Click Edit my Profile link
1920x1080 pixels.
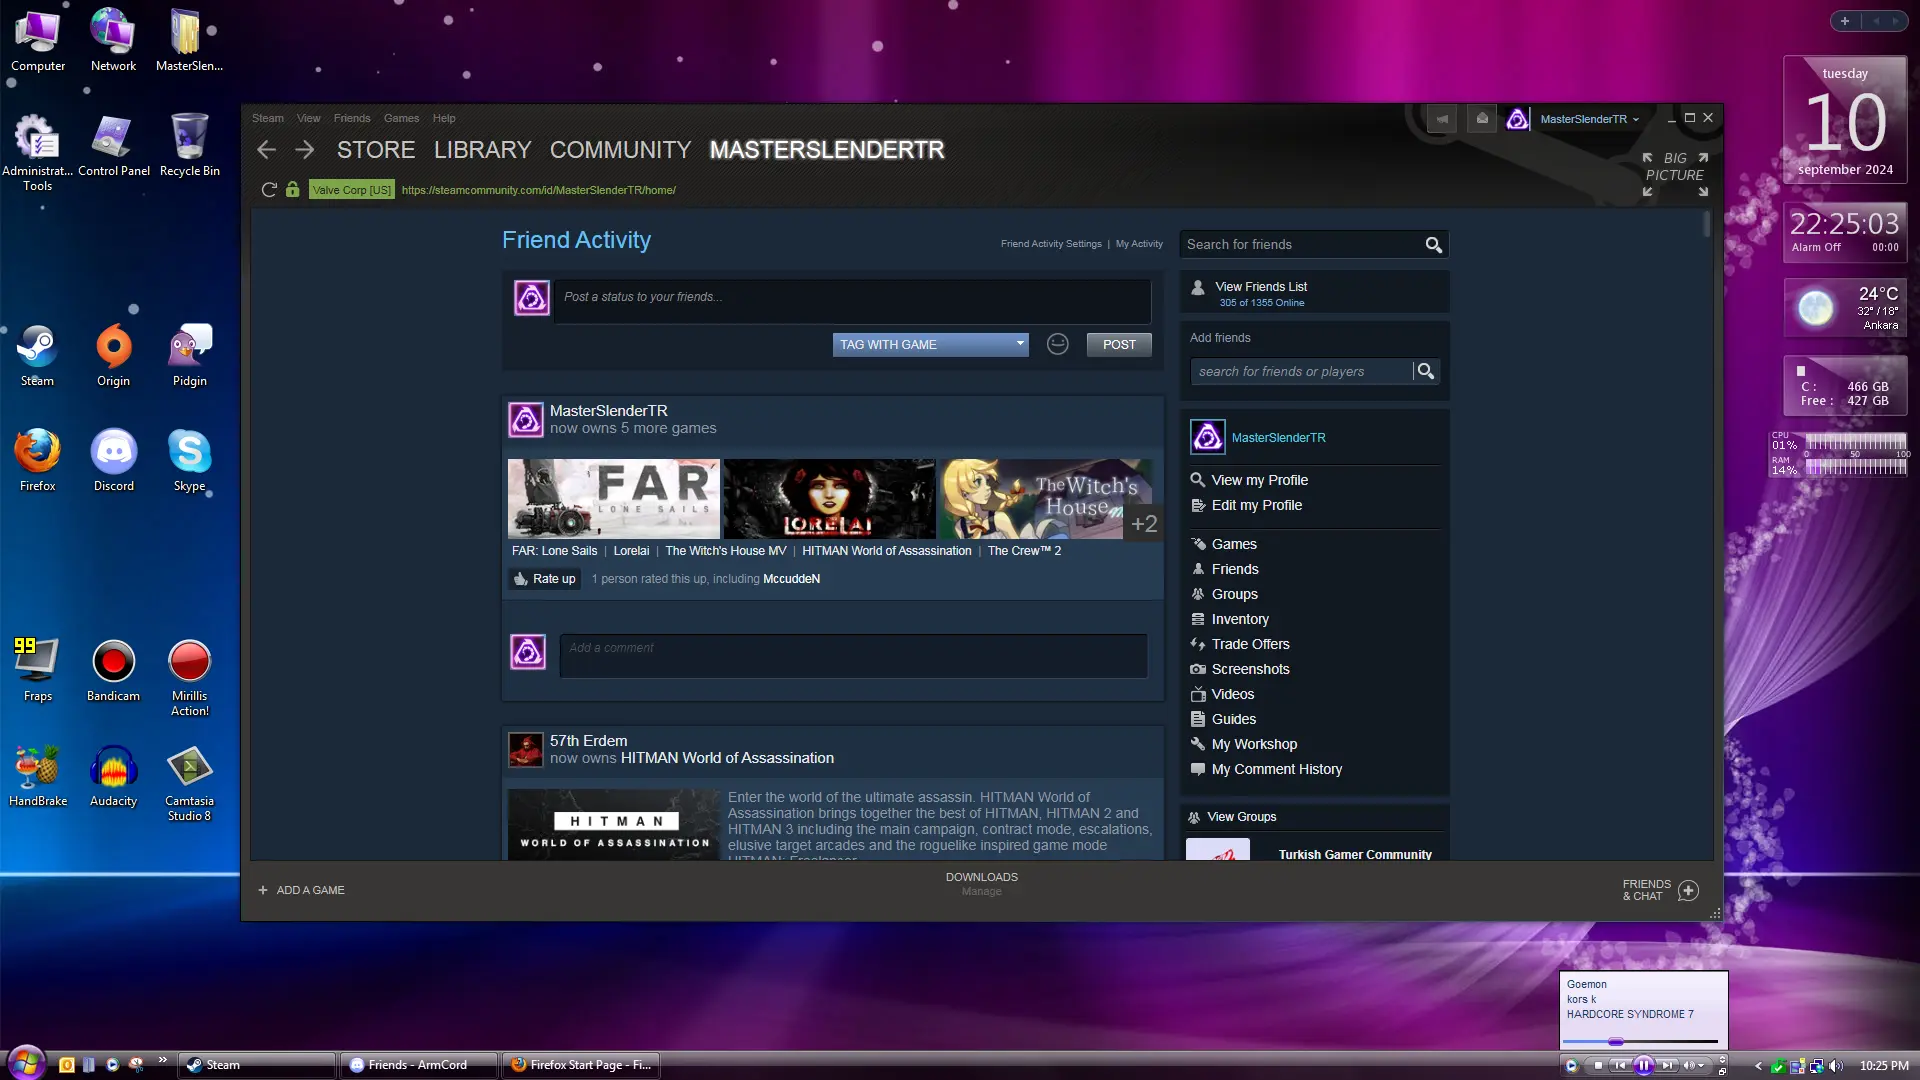1256,505
